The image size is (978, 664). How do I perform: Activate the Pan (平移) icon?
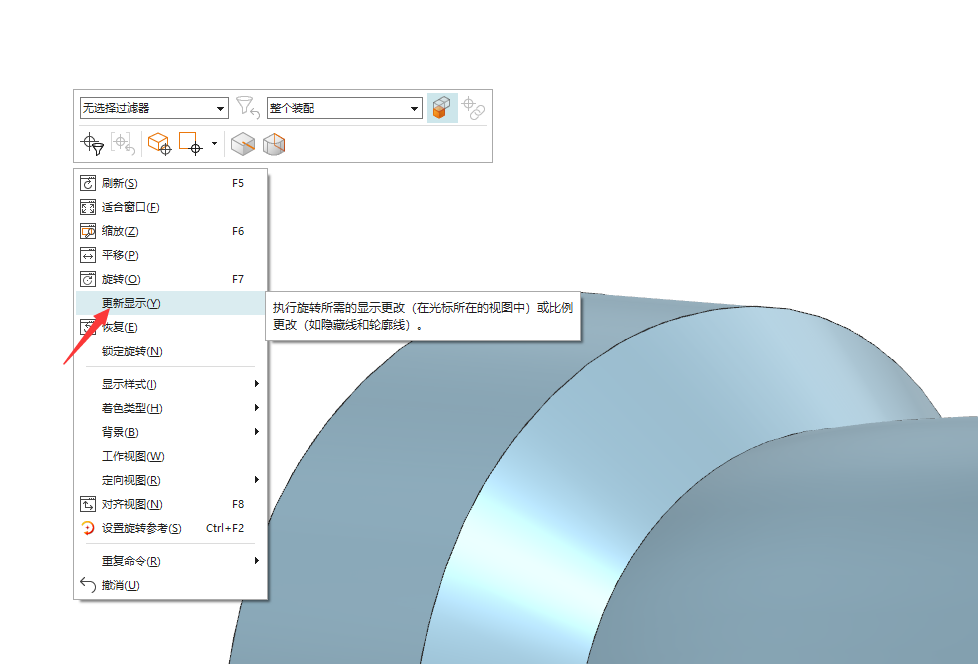click(87, 255)
